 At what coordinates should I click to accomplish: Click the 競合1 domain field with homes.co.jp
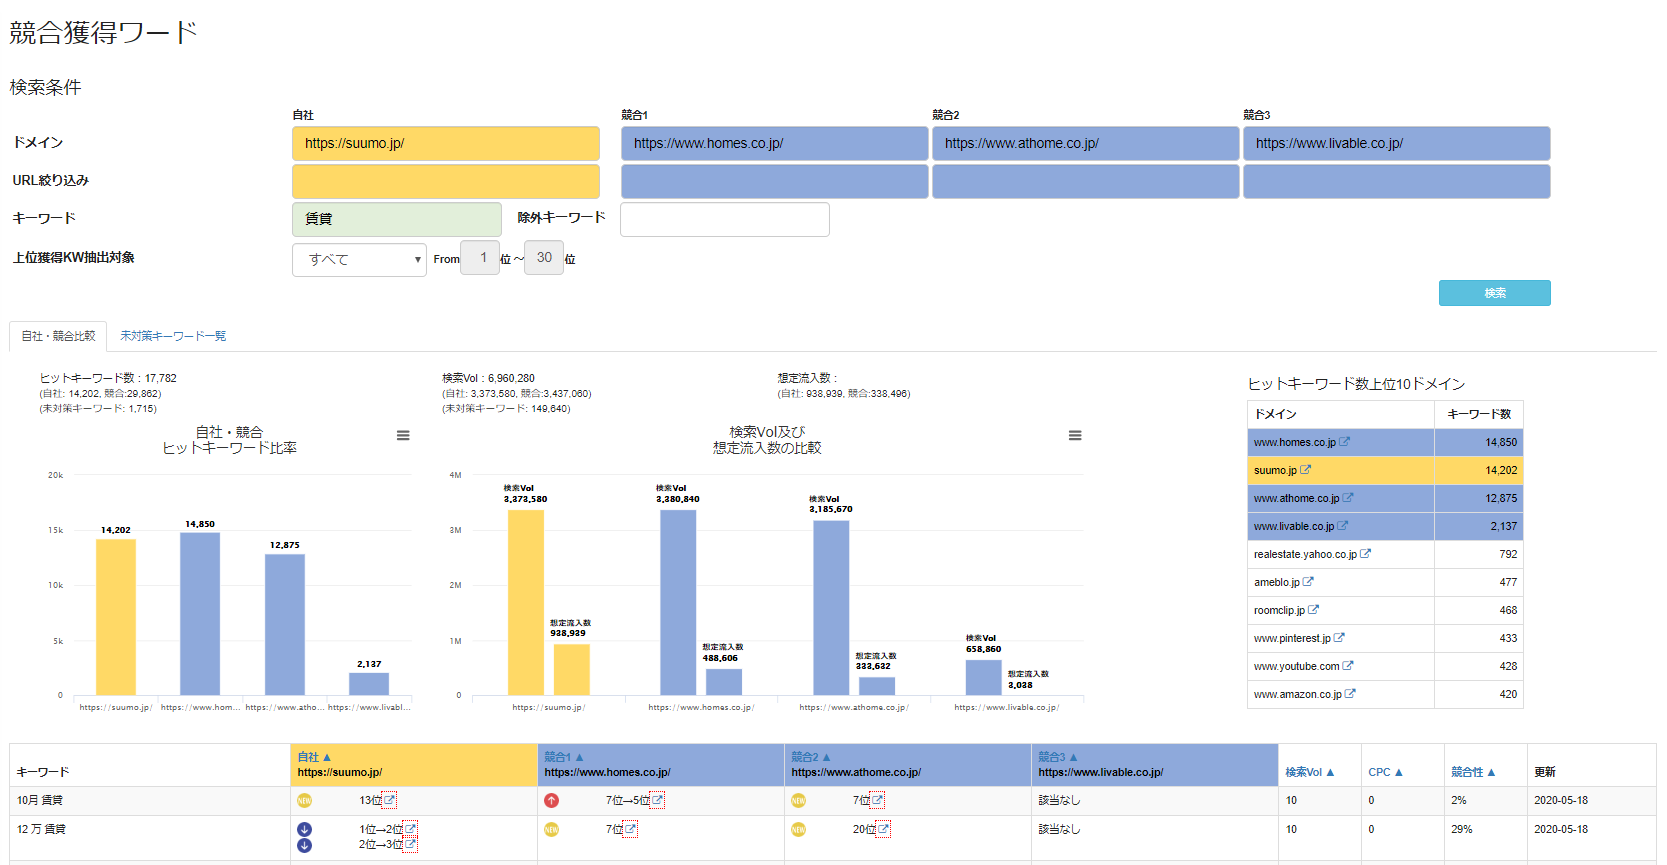(774, 143)
